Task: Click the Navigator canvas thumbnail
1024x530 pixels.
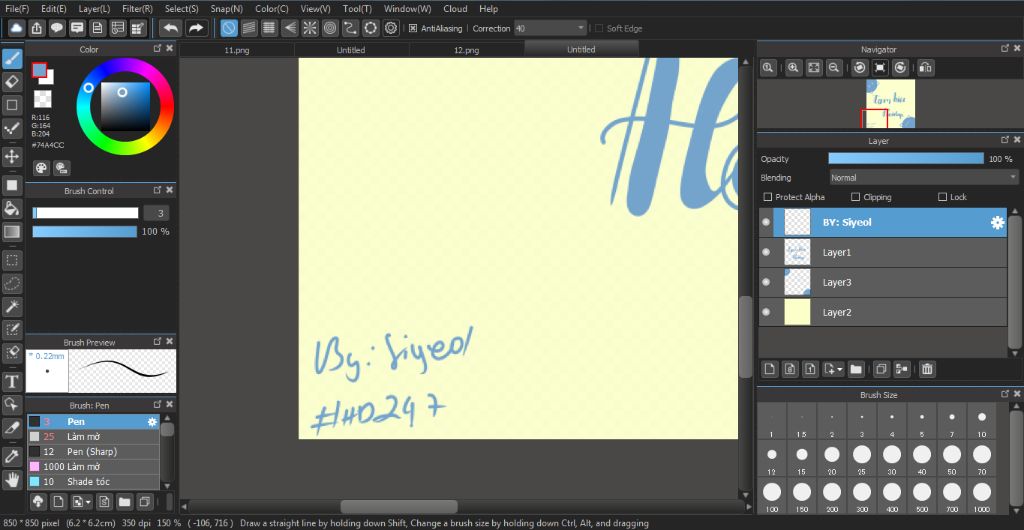Action: [890, 104]
